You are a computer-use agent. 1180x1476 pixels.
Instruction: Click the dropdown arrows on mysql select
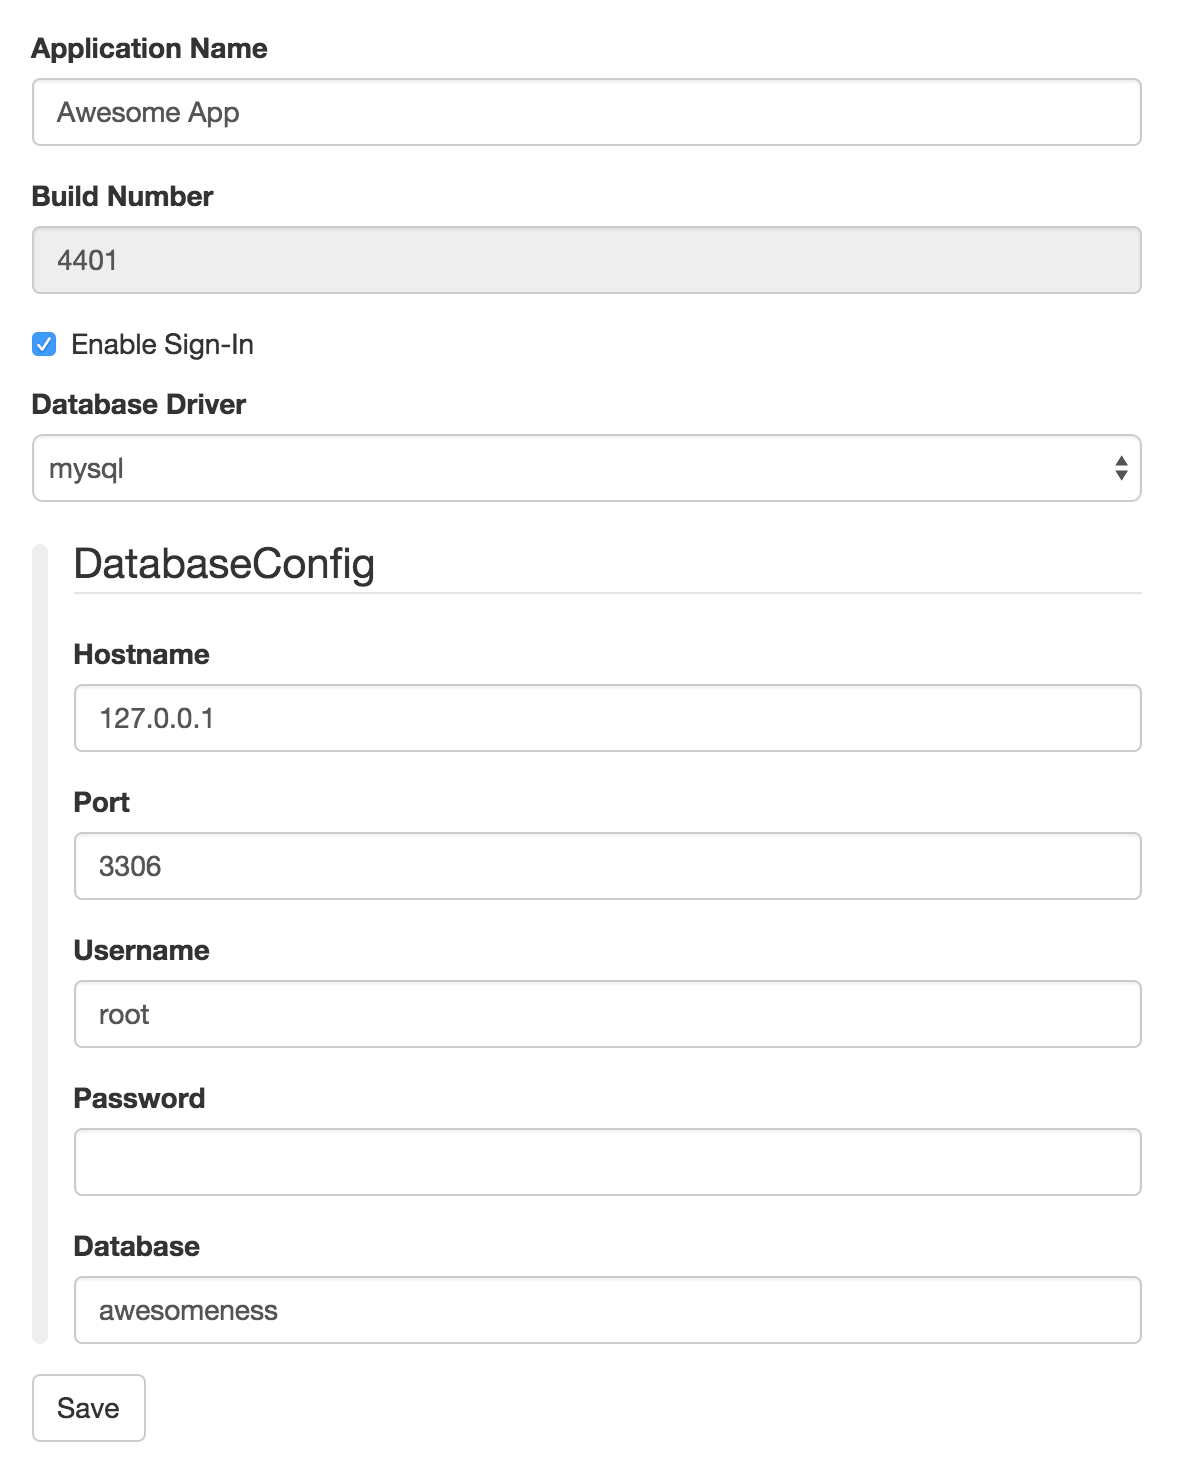[x=1121, y=468]
